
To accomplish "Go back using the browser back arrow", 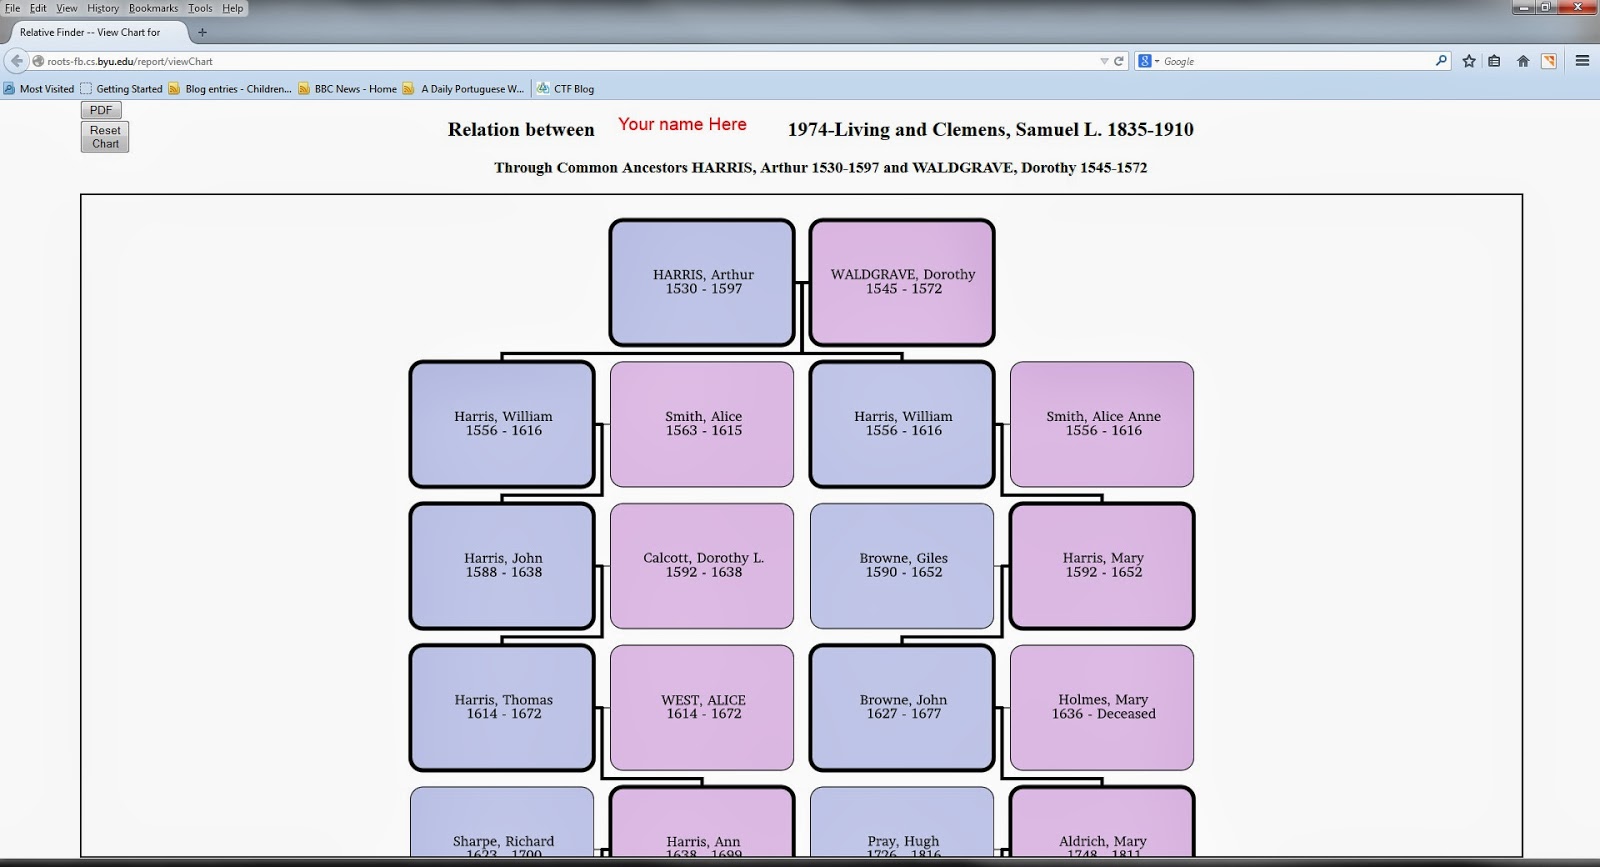I will point(17,61).
